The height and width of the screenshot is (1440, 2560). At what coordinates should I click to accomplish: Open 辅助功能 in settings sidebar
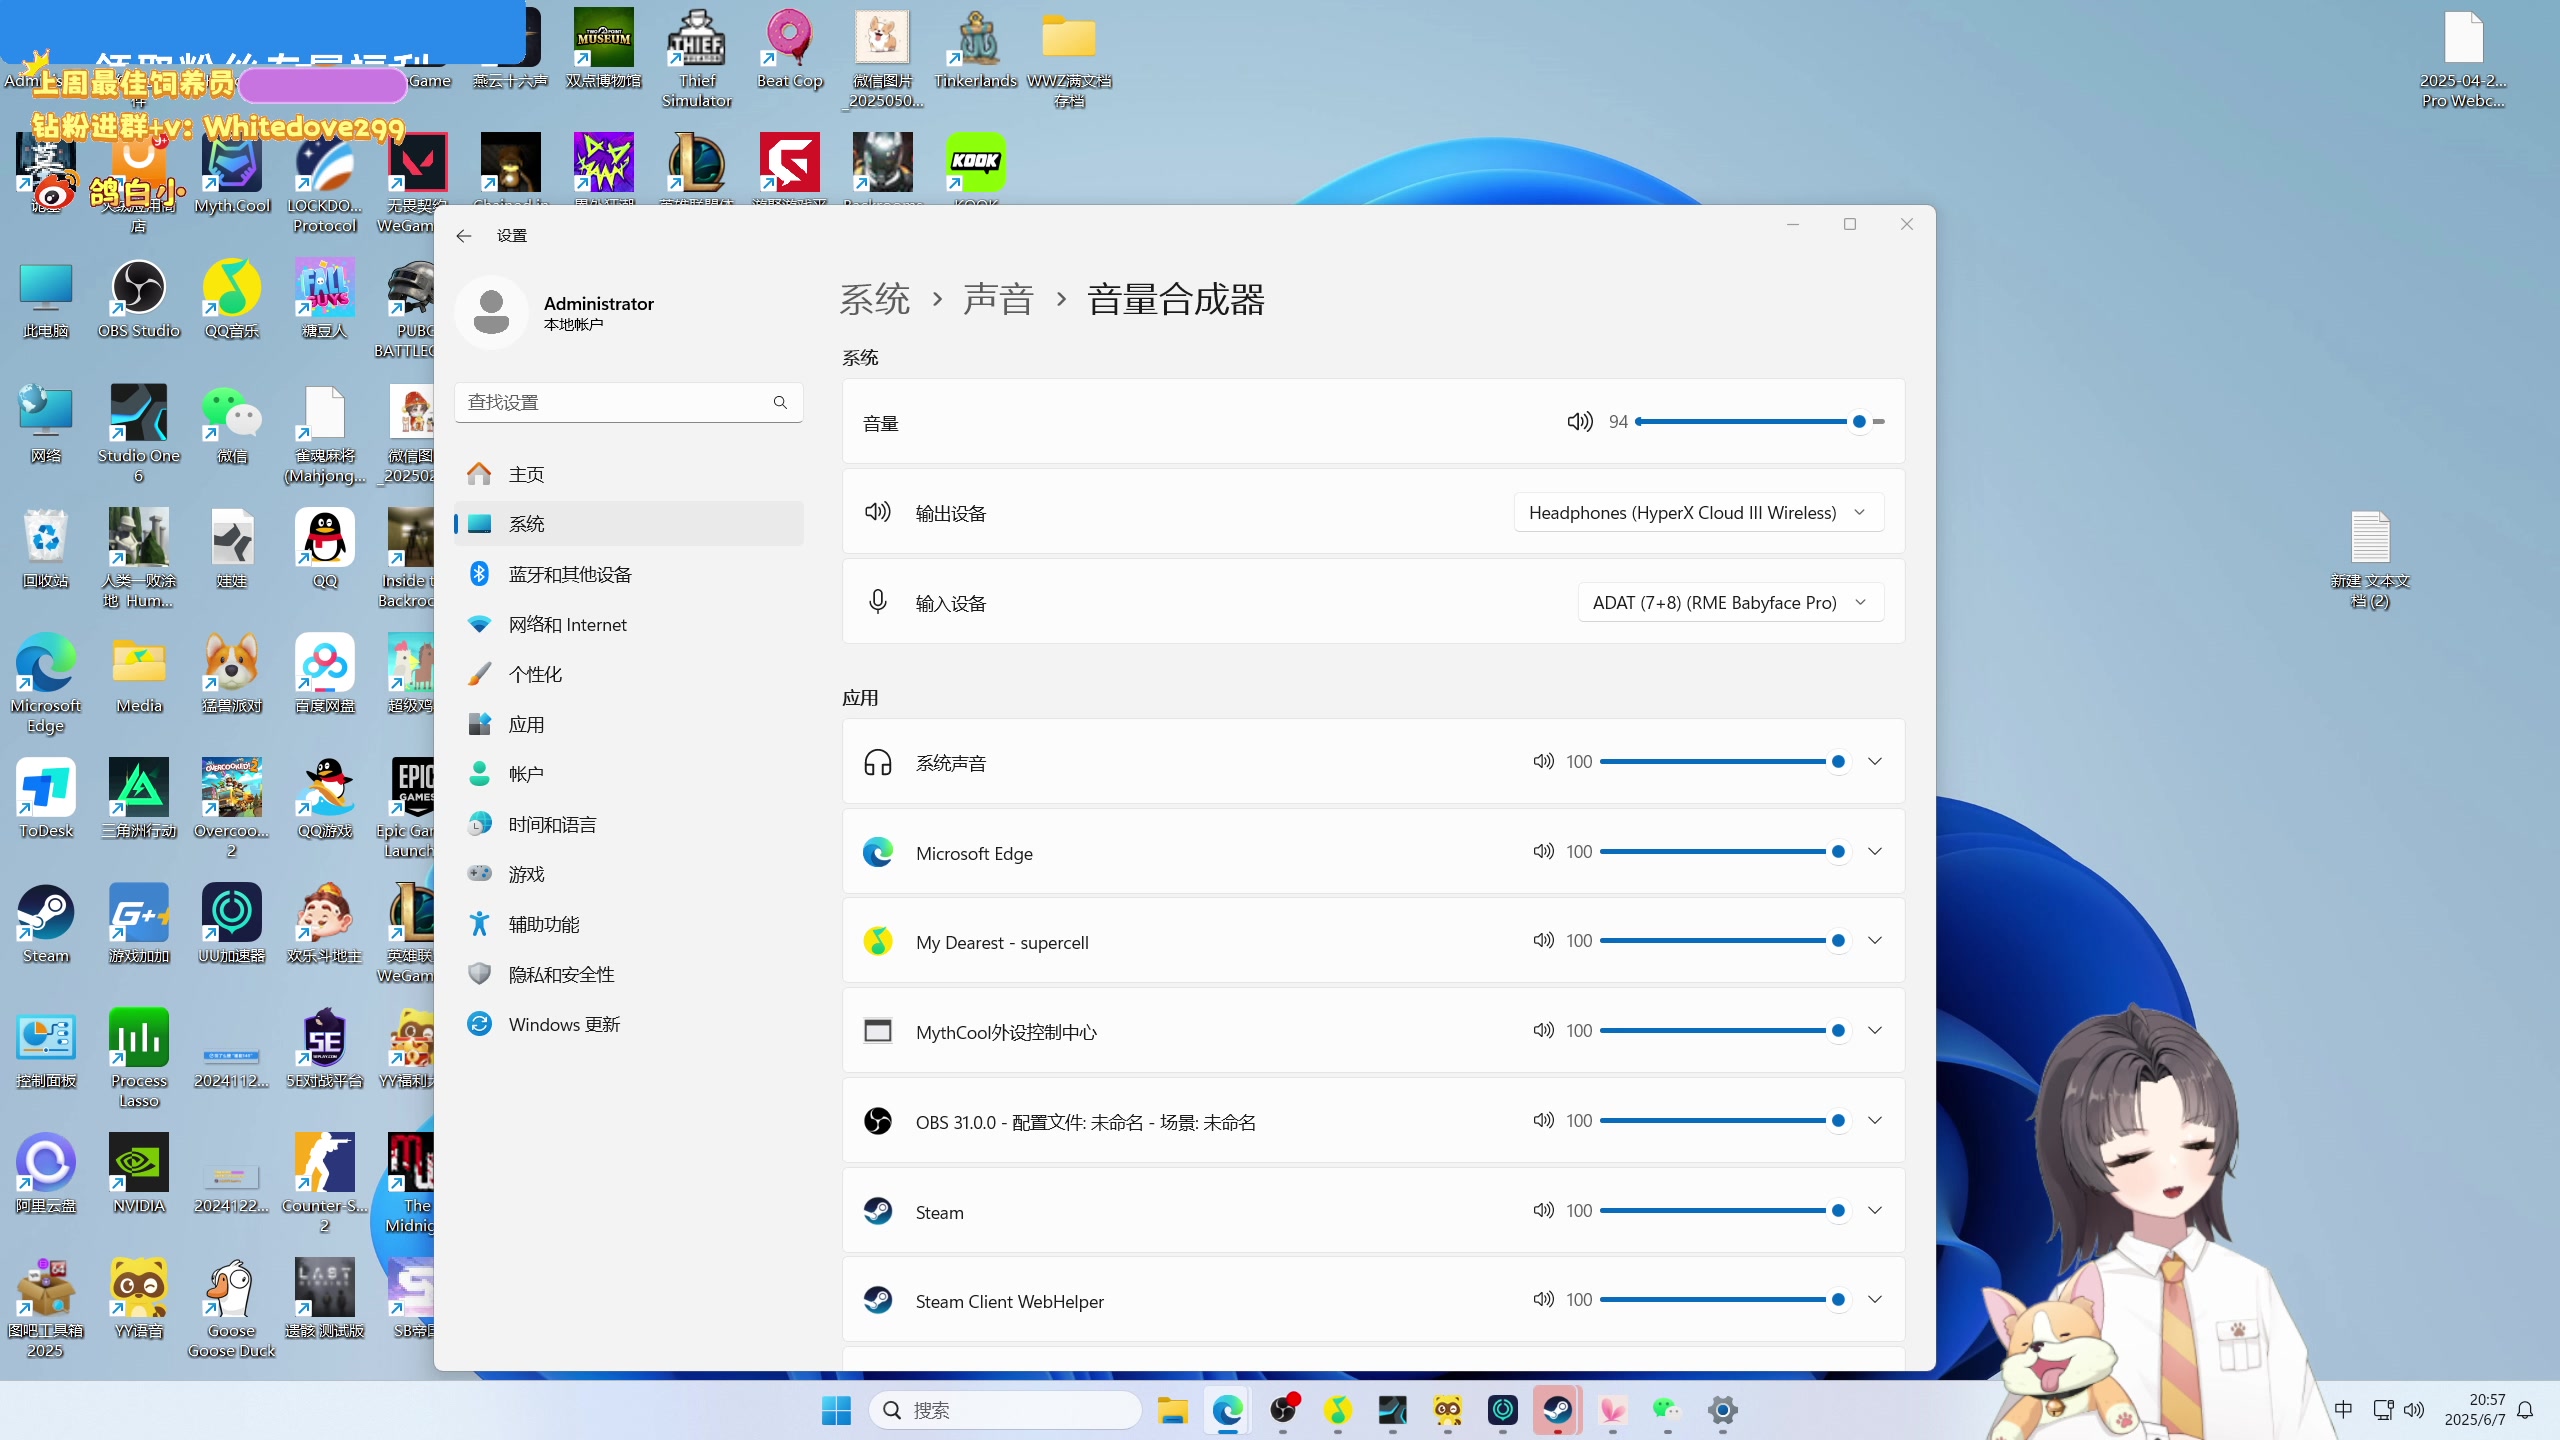coord(628,924)
